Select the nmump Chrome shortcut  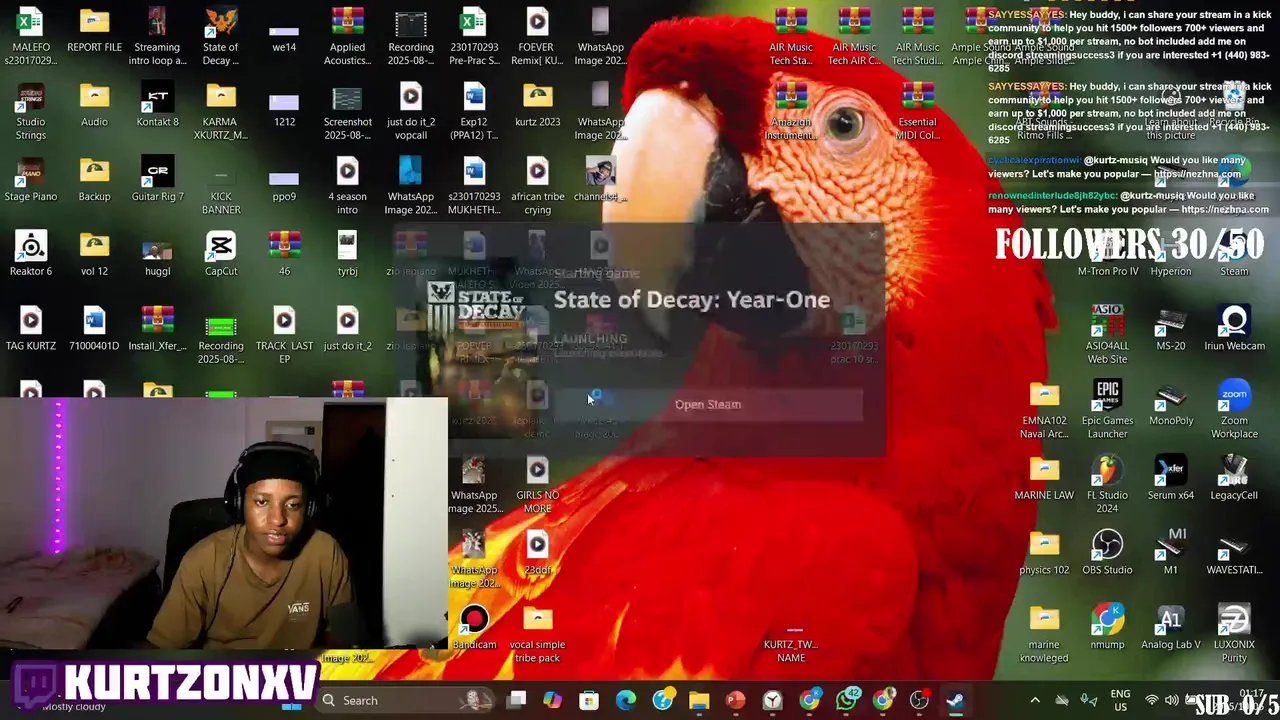coord(1107,628)
